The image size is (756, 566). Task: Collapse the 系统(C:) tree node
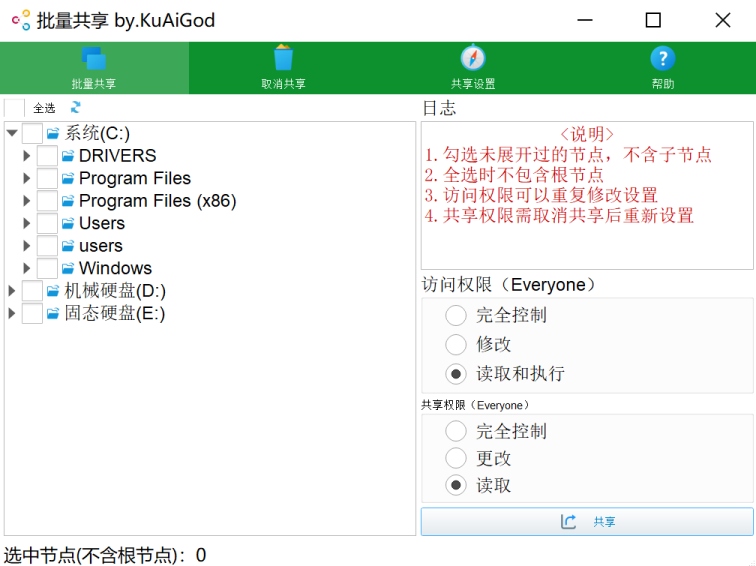pos(13,133)
